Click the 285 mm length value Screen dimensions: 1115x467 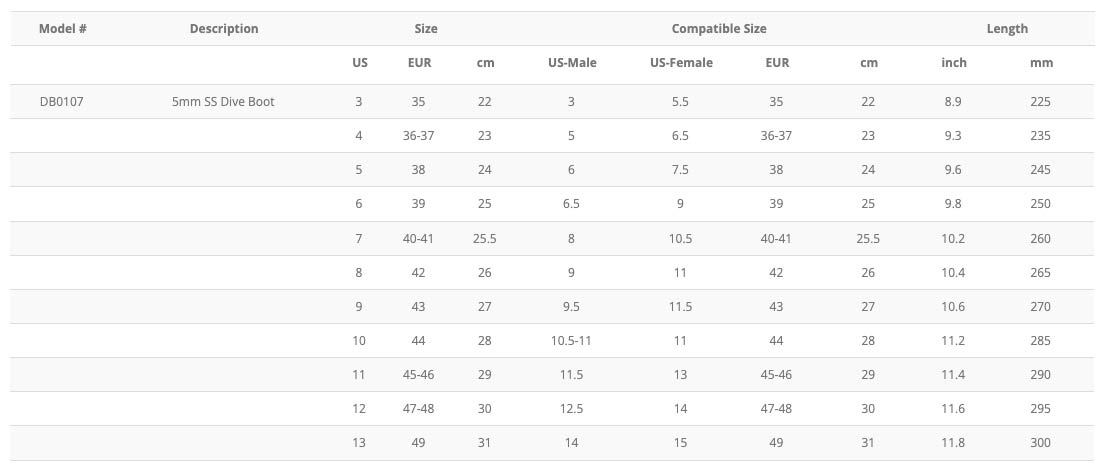[x=1041, y=340]
